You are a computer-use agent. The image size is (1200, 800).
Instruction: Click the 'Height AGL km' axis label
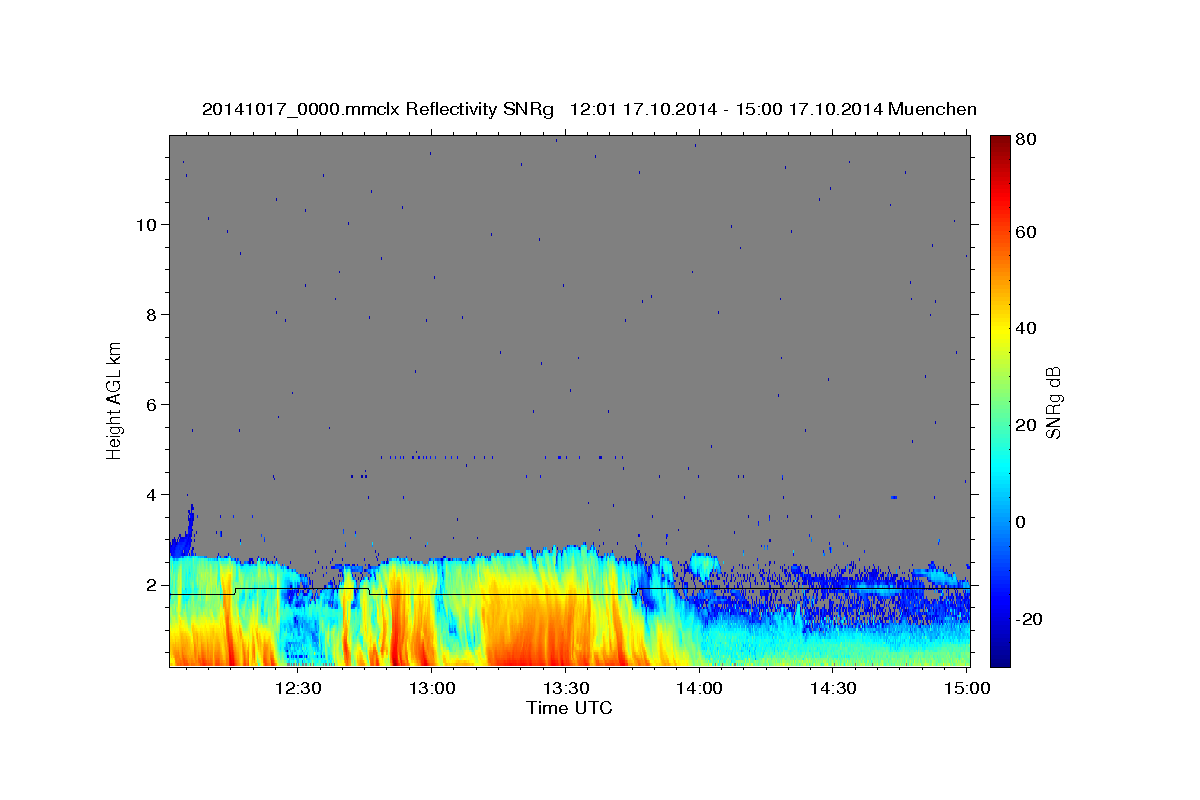click(115, 400)
